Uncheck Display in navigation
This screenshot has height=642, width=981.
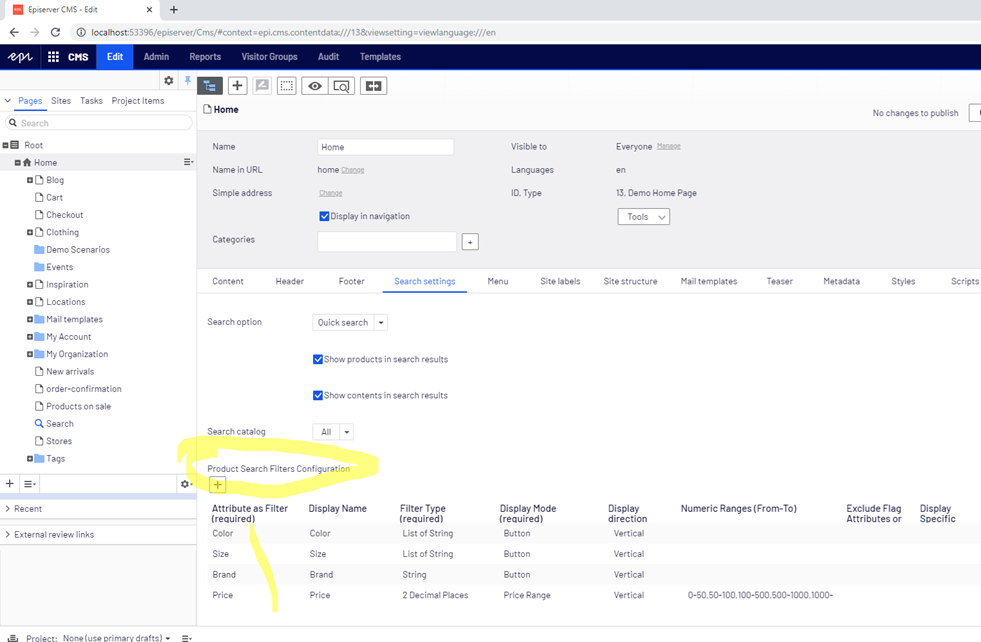pos(324,217)
